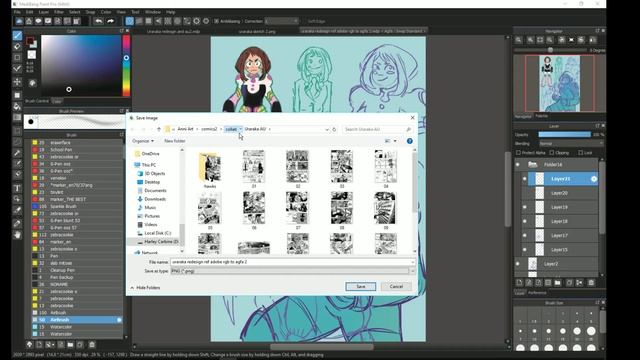Click the Home icon in top toolbar

click(x=29, y=21)
